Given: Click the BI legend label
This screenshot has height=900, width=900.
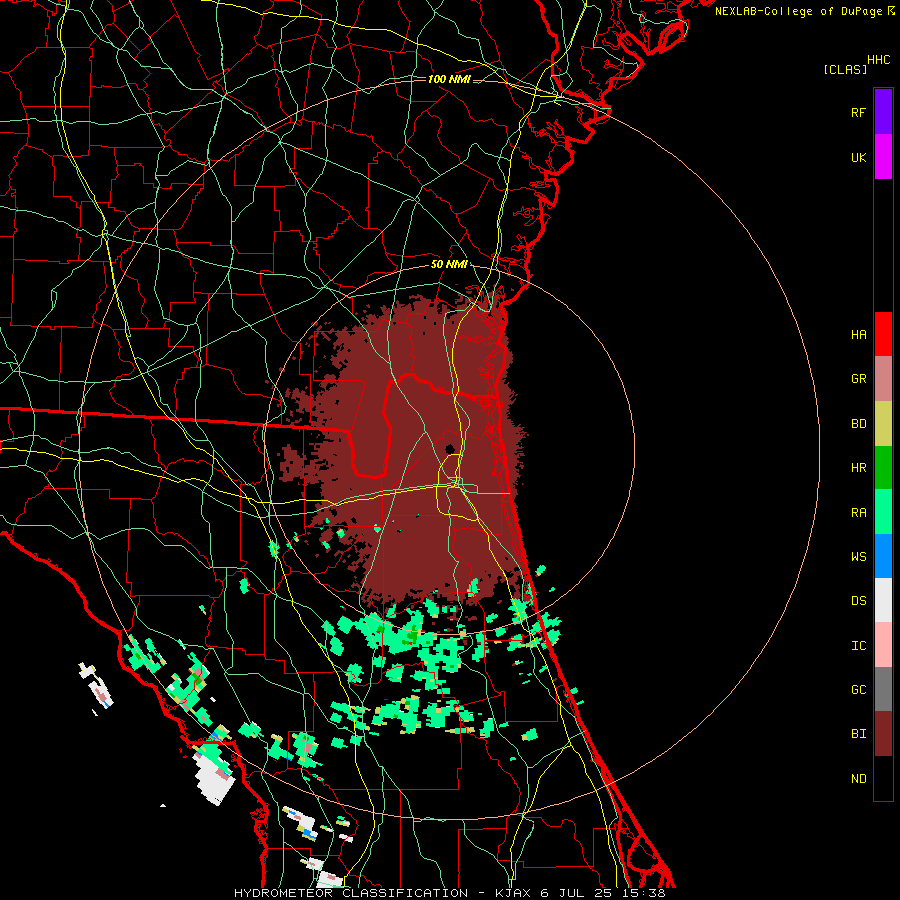Looking at the screenshot, I should (858, 734).
